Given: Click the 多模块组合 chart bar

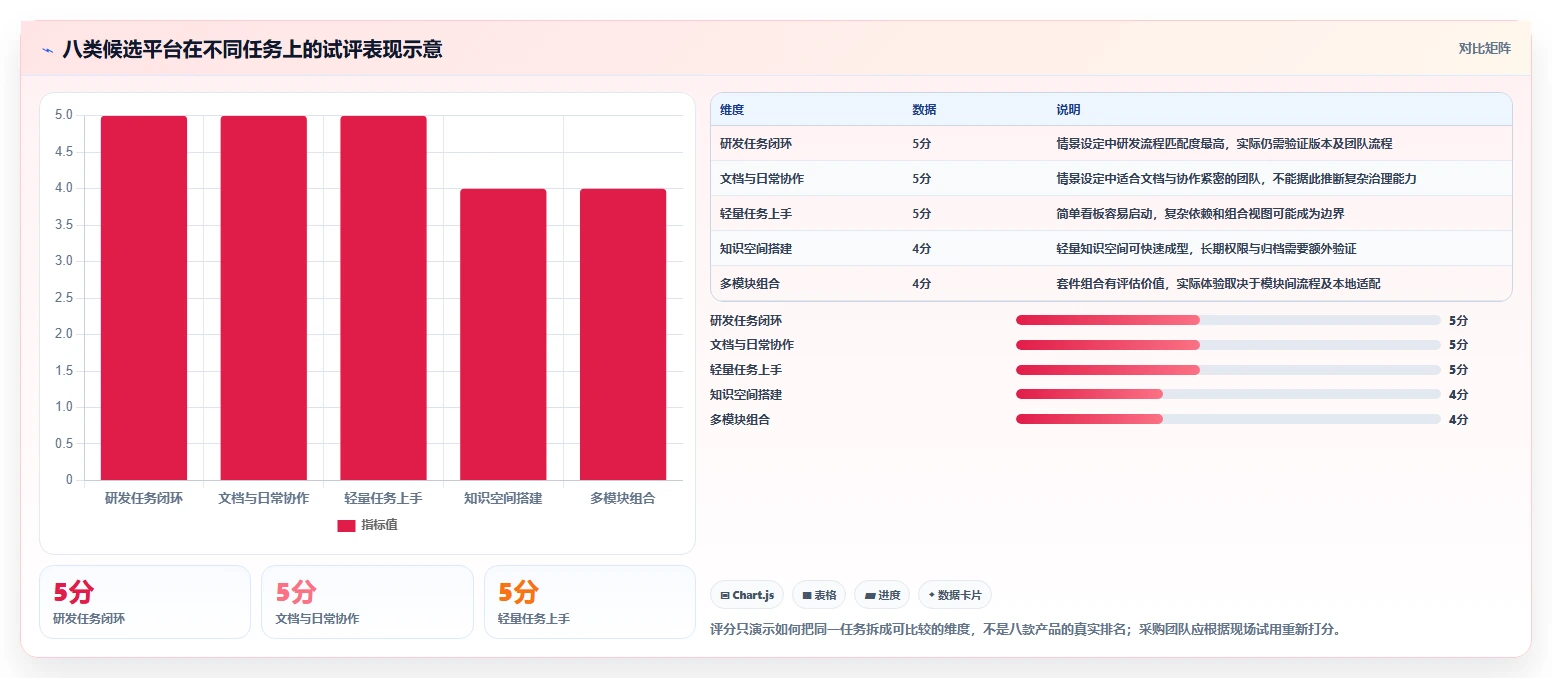Looking at the screenshot, I should pos(623,334).
